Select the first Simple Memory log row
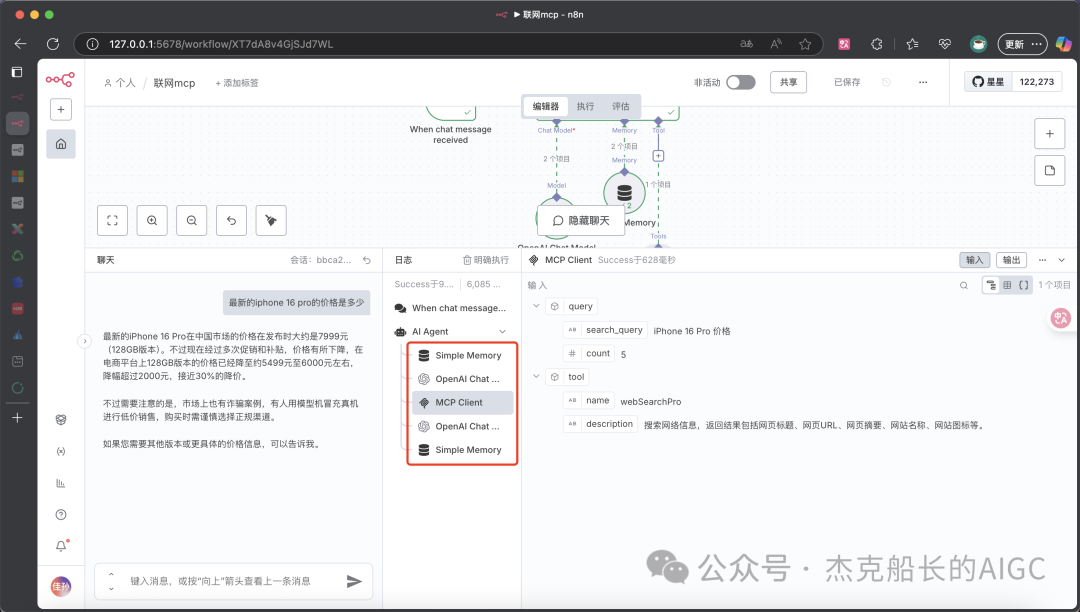The image size is (1080, 612). click(463, 355)
